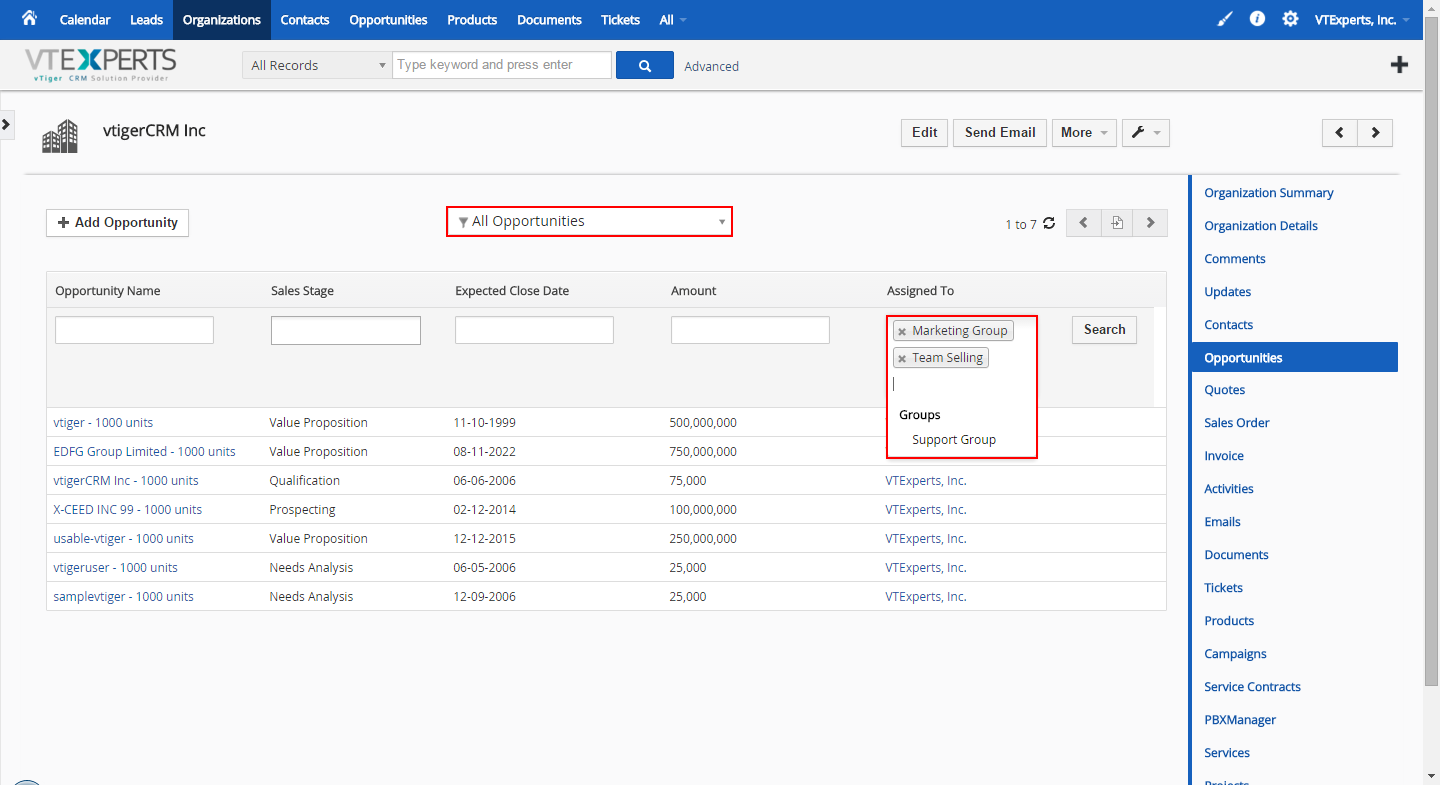This screenshot has height=785, width=1440.
Task: Open the All Records search dropdown
Action: [317, 65]
